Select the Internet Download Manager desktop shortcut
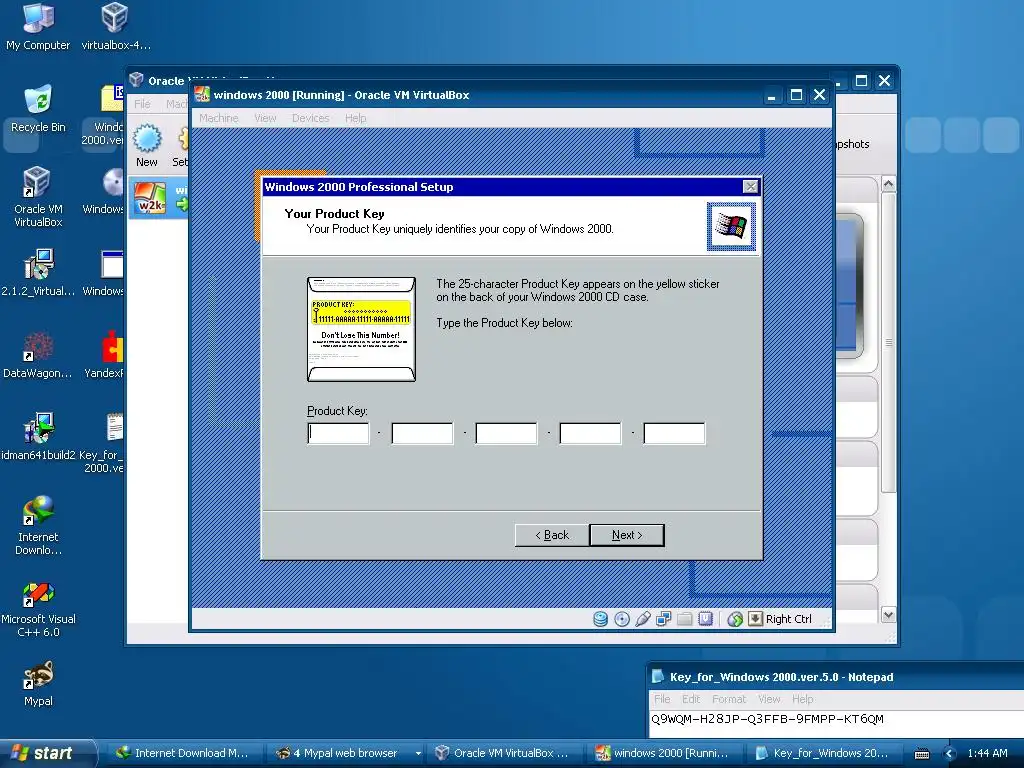 pyautogui.click(x=38, y=525)
